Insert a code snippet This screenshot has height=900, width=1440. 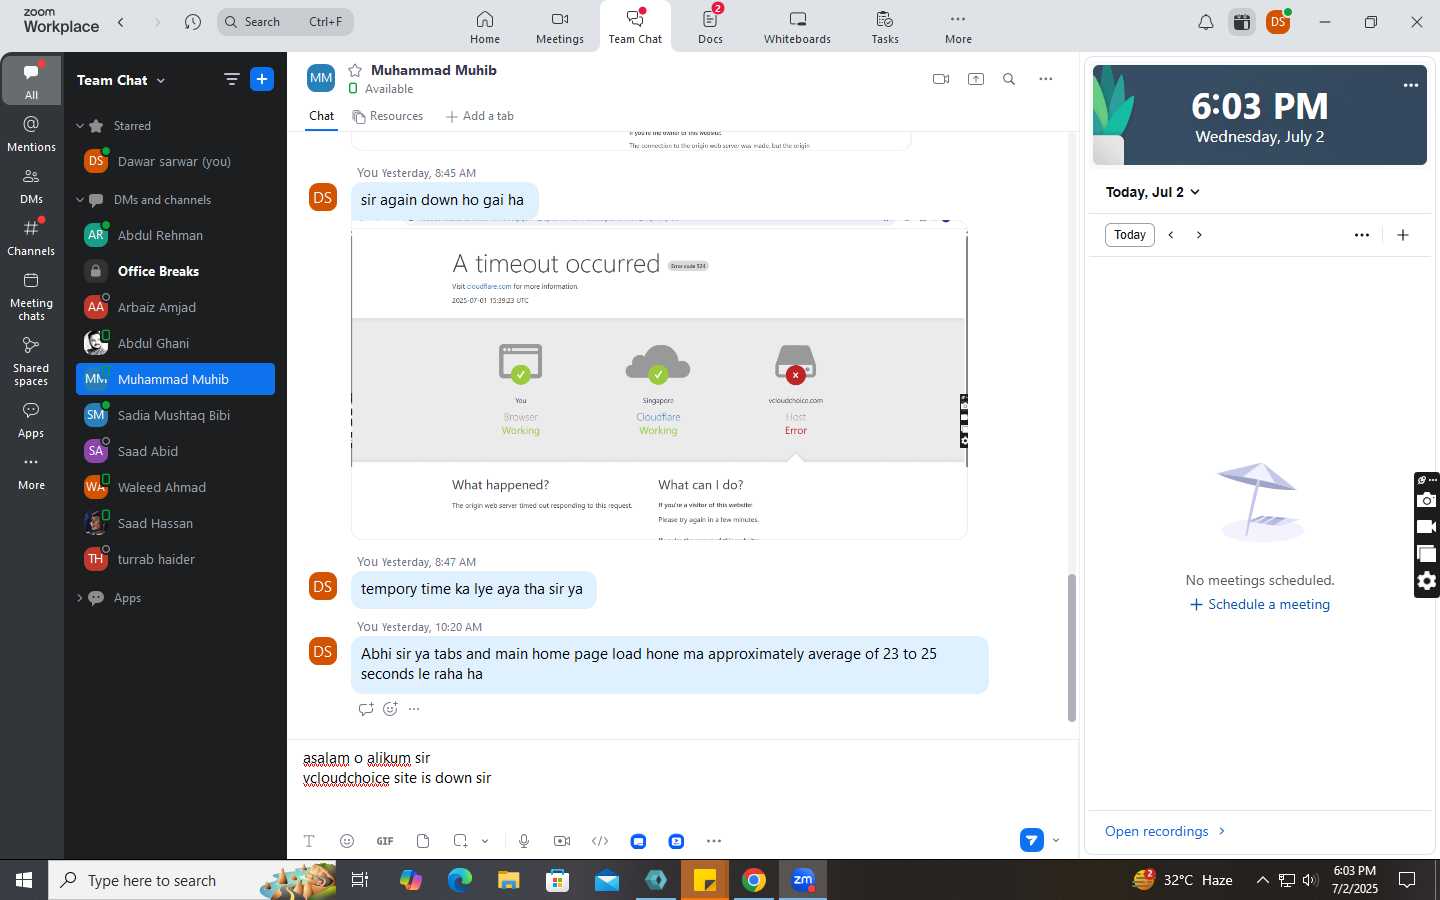[600, 841]
